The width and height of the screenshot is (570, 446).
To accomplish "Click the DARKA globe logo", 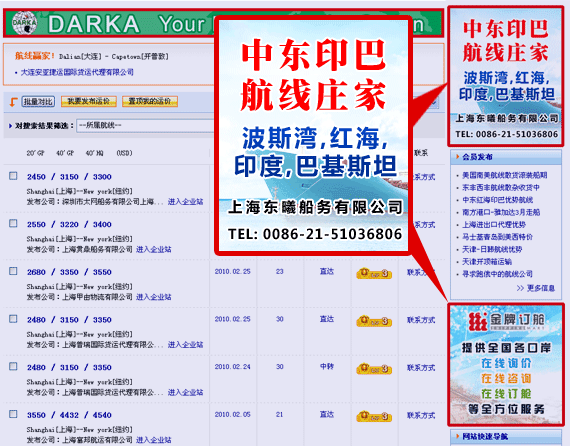I will (24, 23).
